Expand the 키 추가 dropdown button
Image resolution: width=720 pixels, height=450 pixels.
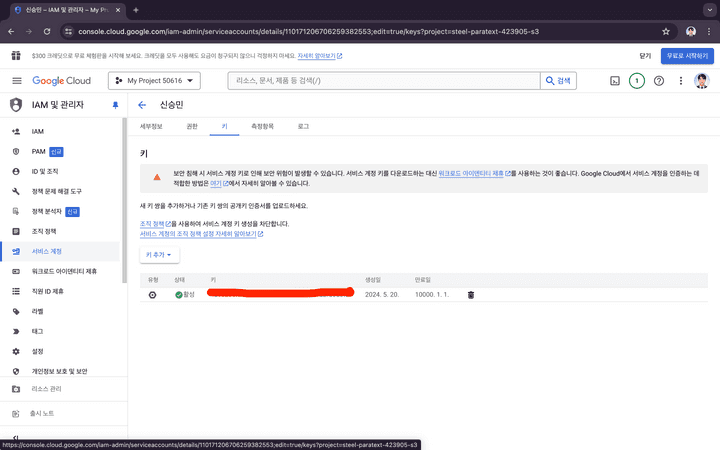162,255
